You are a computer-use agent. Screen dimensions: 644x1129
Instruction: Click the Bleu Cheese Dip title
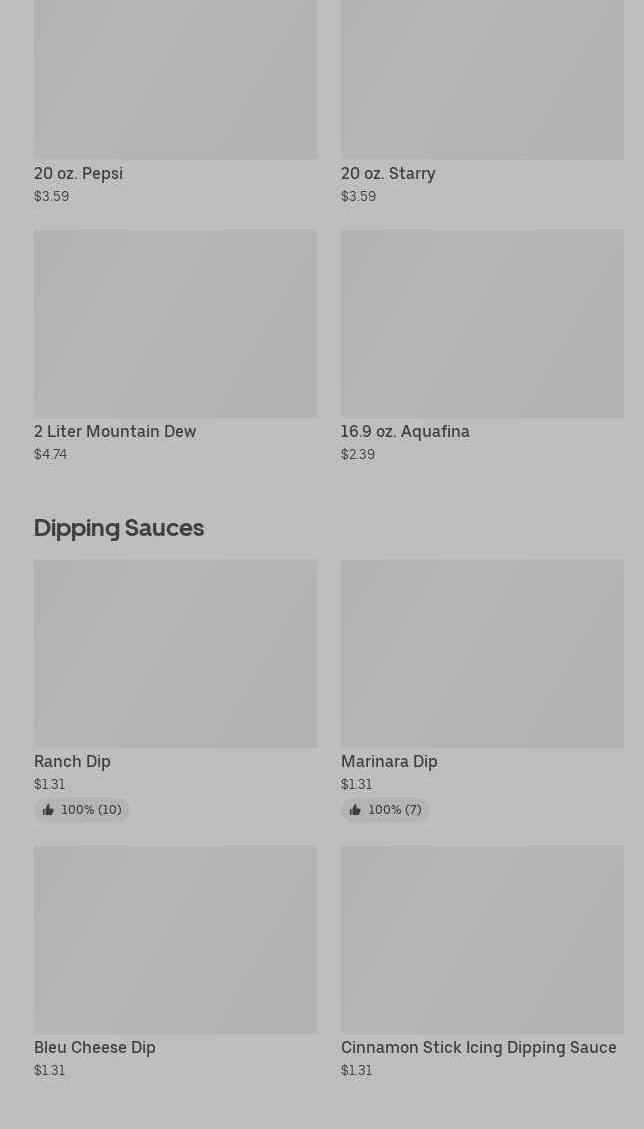coord(95,1047)
